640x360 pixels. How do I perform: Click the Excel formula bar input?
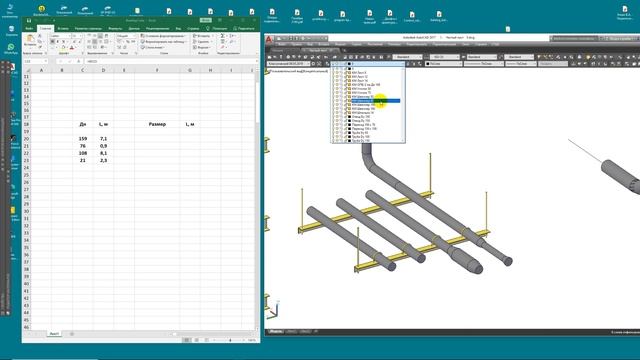tap(171, 61)
